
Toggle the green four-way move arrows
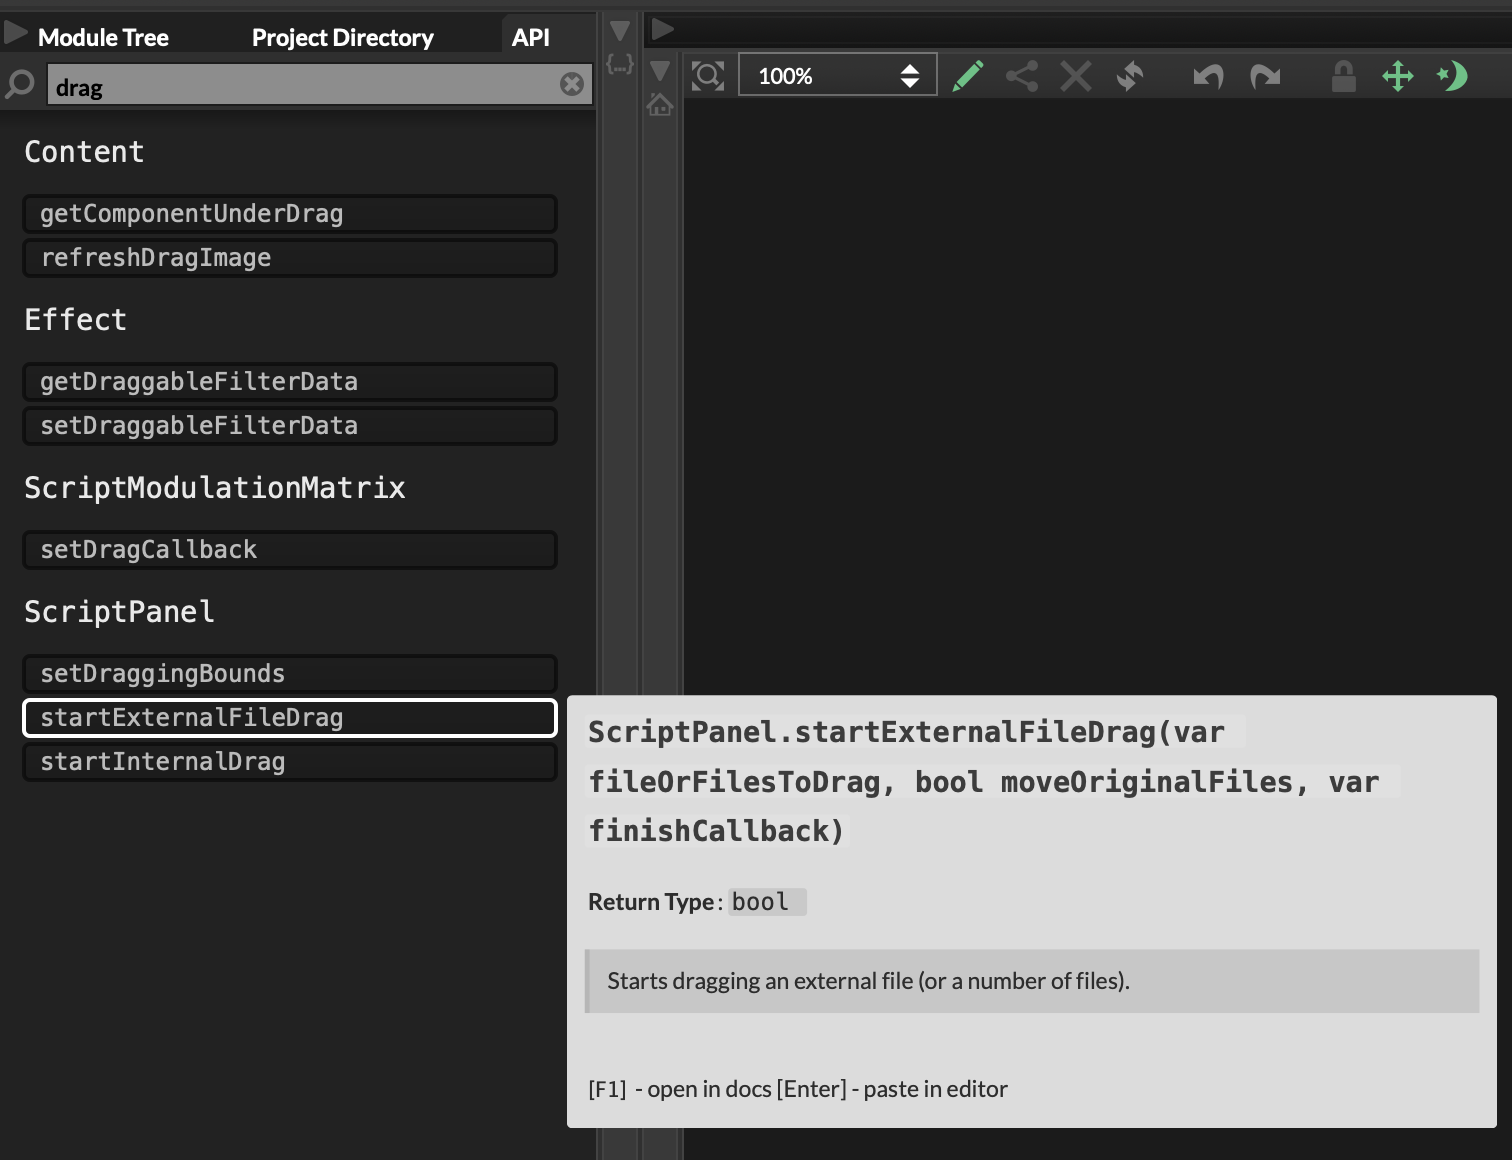(x=1398, y=76)
